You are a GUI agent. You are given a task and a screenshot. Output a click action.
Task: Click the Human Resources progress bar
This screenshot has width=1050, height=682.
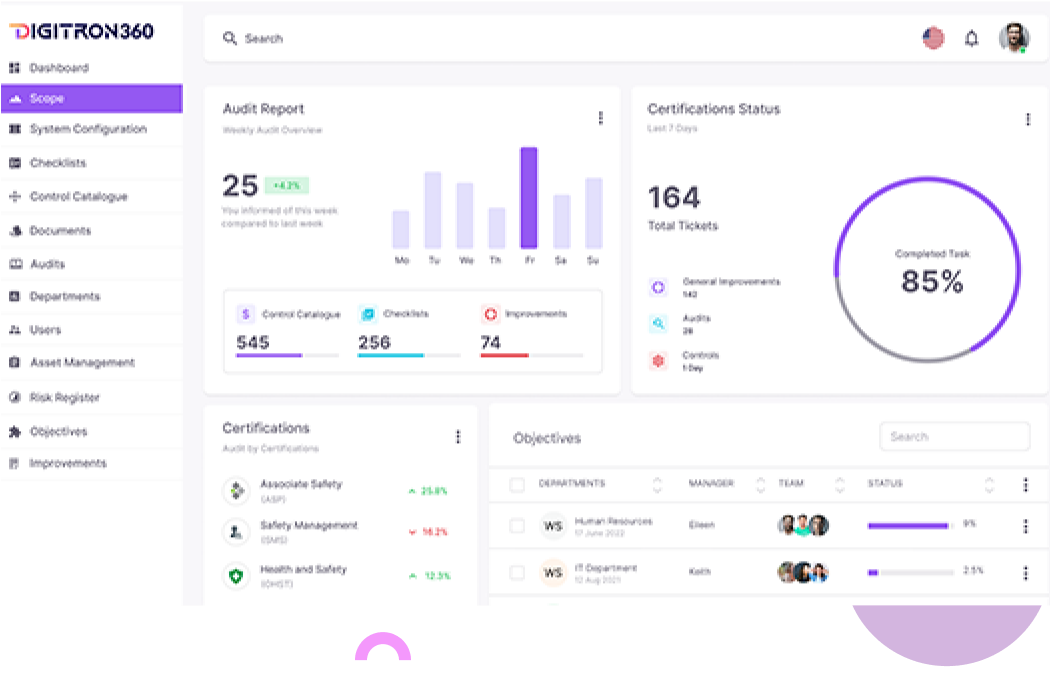[x=909, y=526]
